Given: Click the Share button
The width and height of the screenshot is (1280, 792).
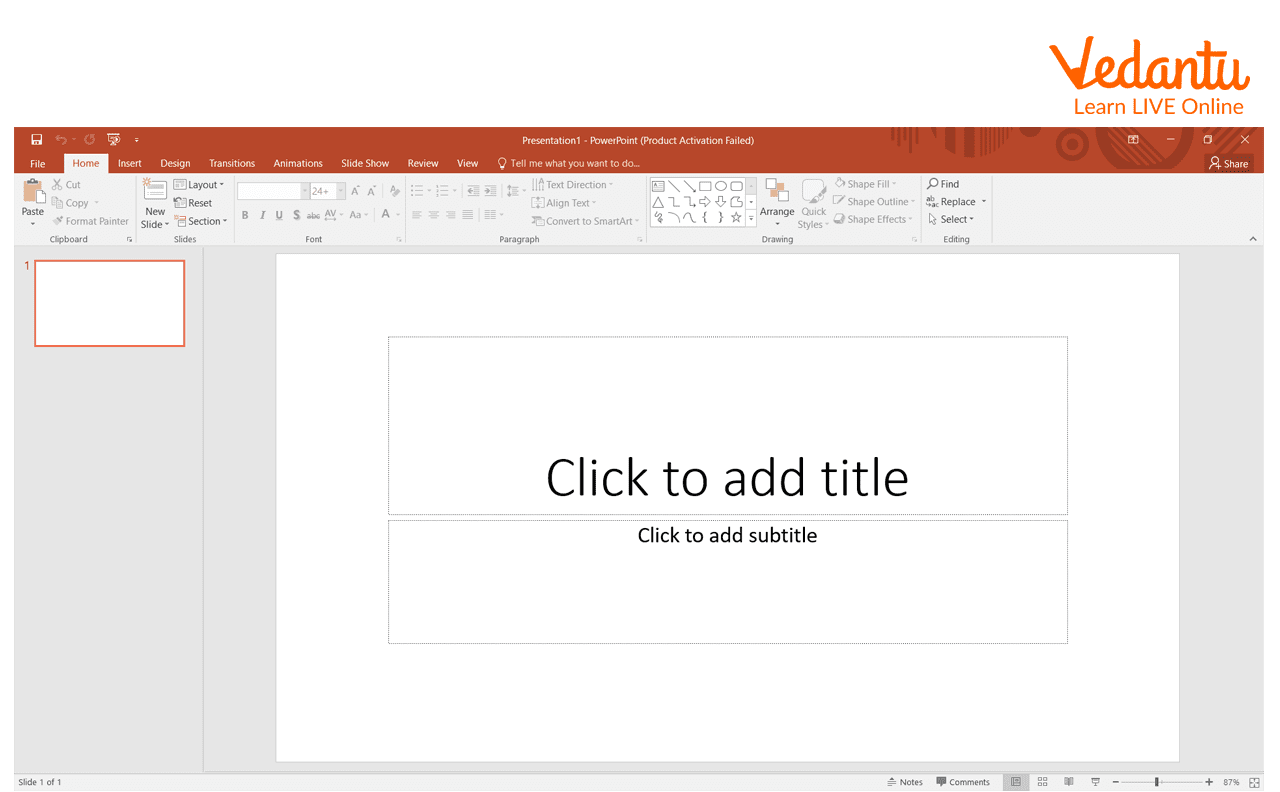Looking at the screenshot, I should pos(1228,163).
